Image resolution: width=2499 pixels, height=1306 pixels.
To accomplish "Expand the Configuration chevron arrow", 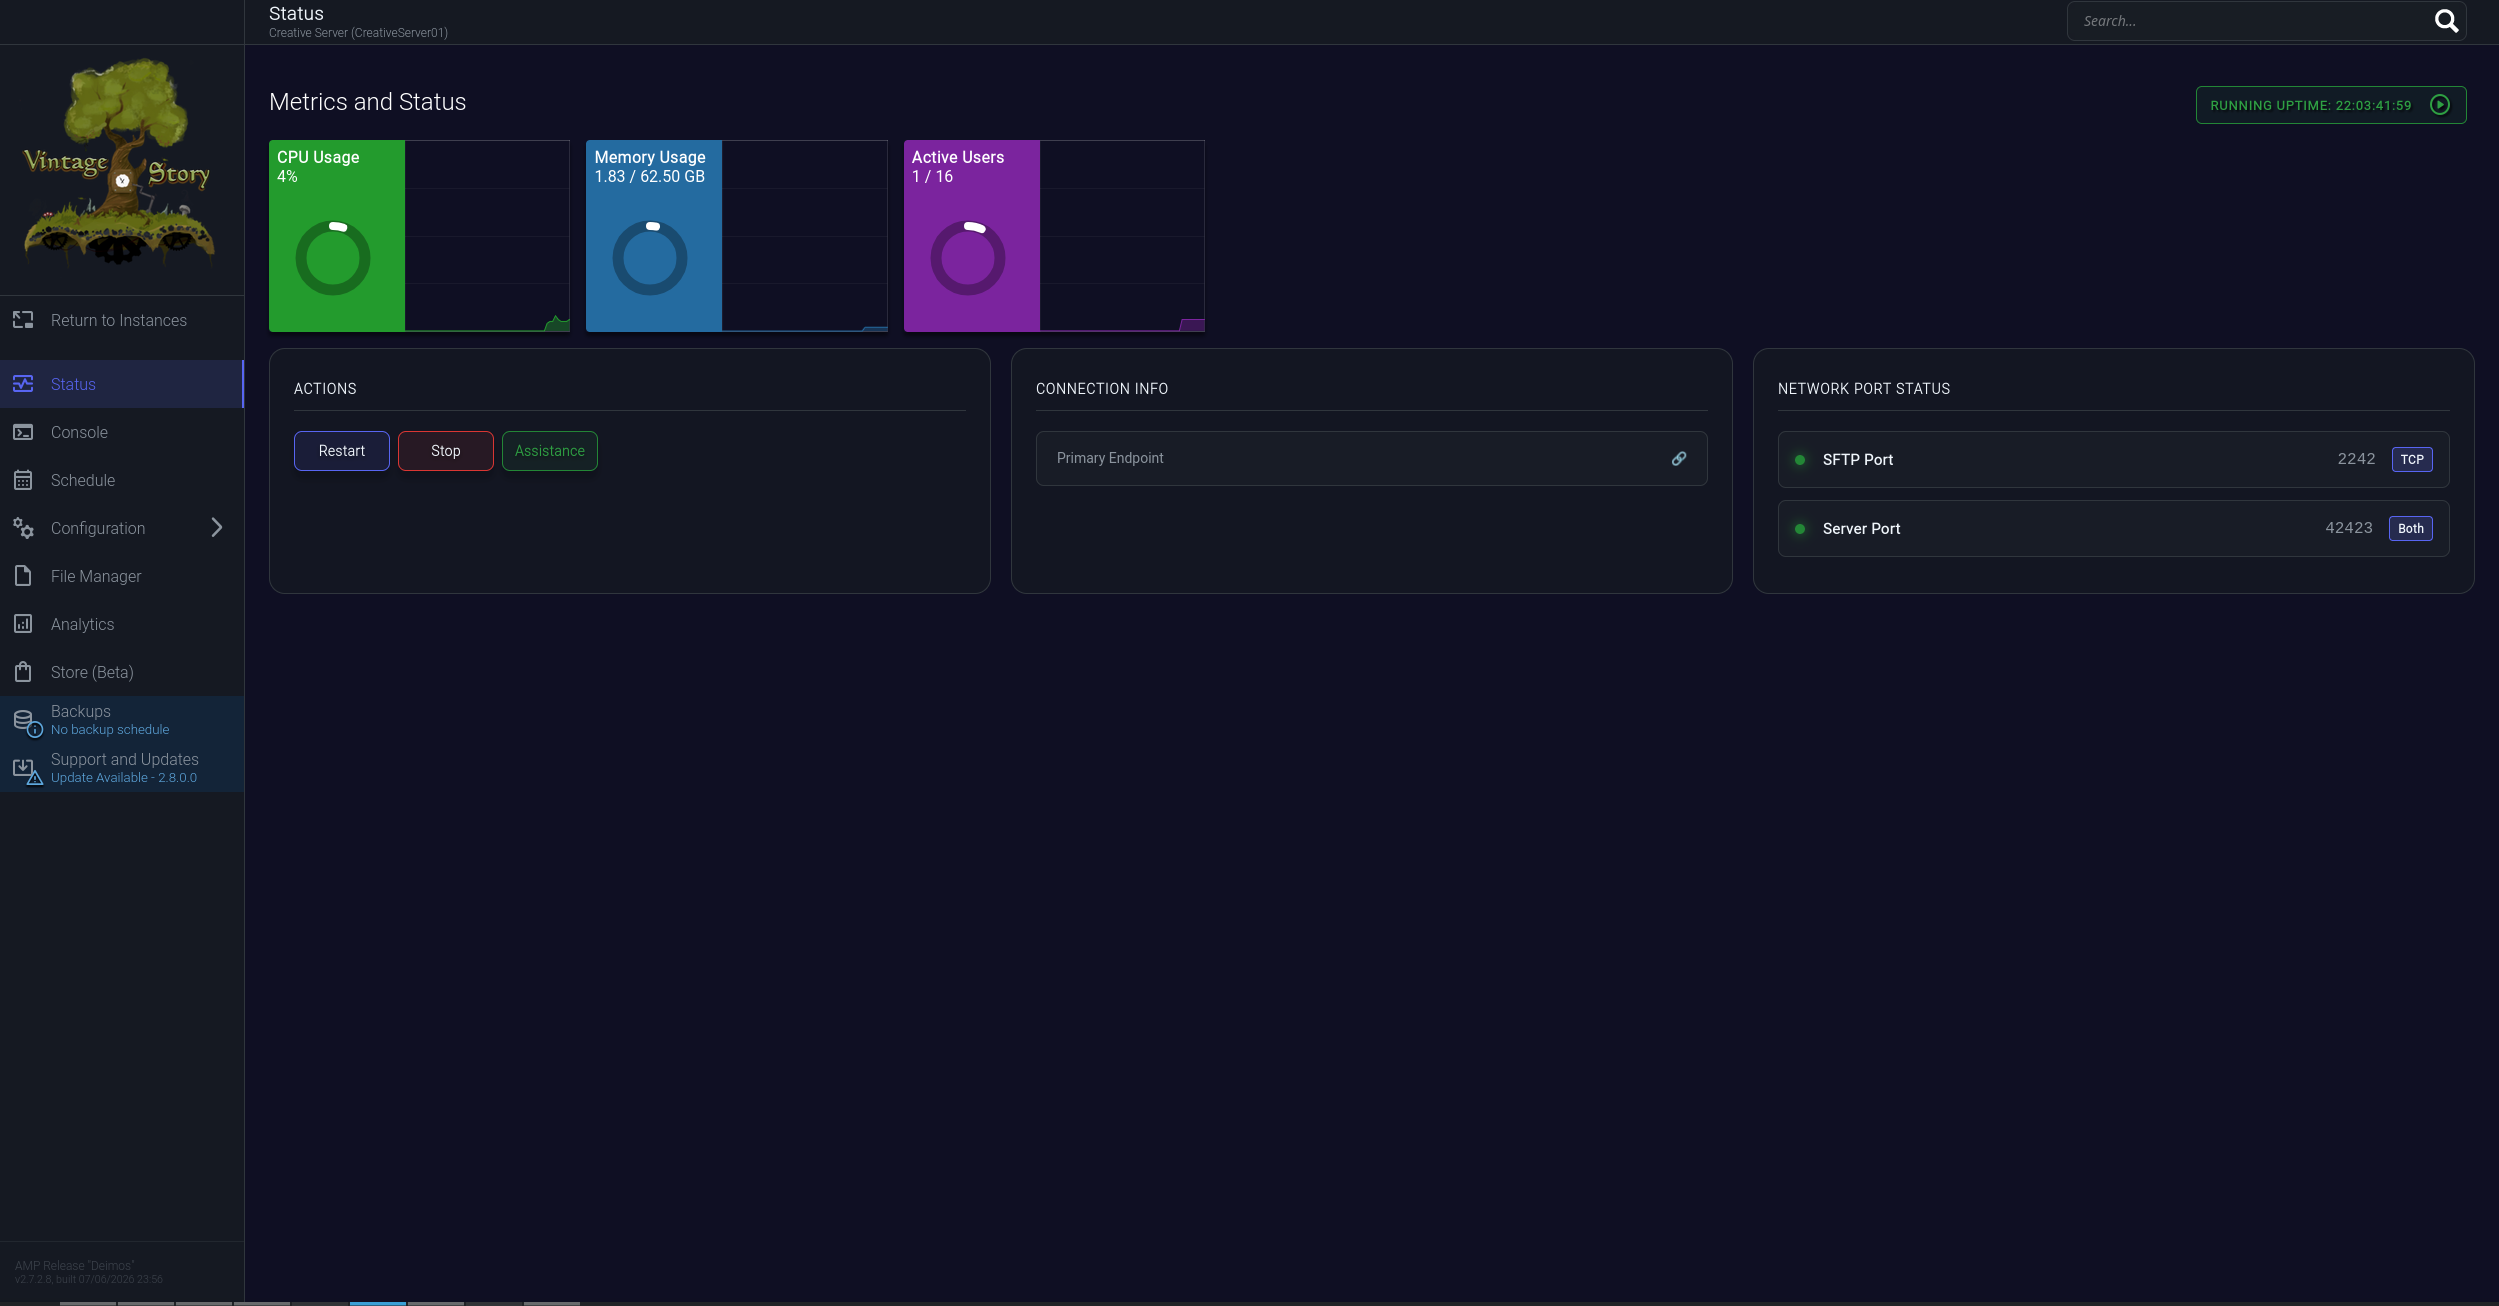I will (x=217, y=527).
